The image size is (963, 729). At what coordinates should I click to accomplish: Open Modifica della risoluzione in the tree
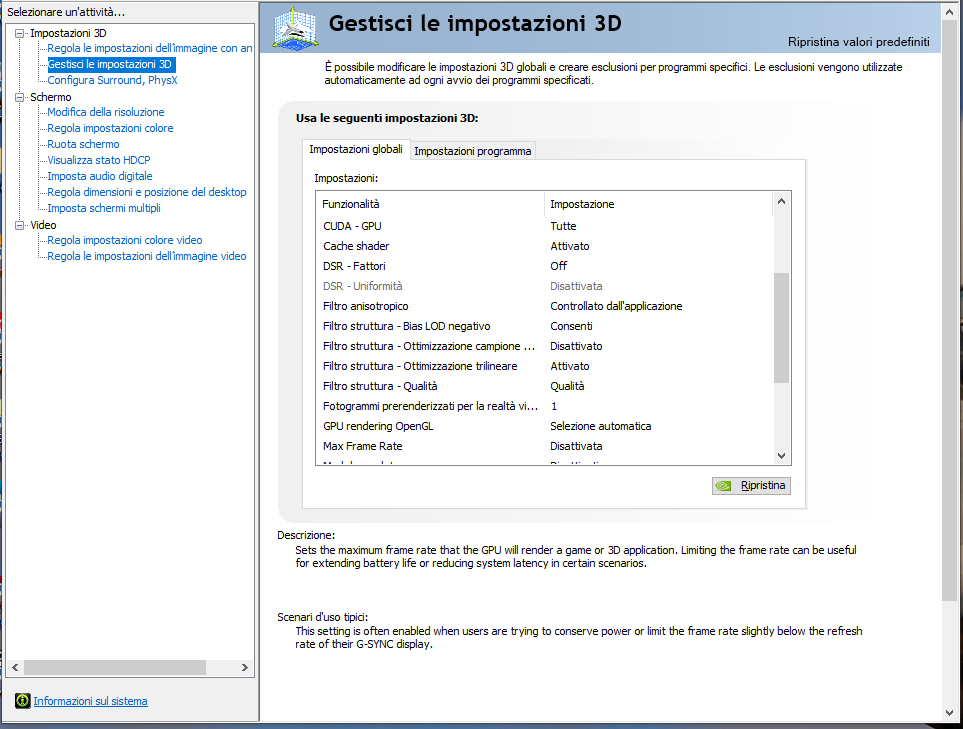(106, 112)
